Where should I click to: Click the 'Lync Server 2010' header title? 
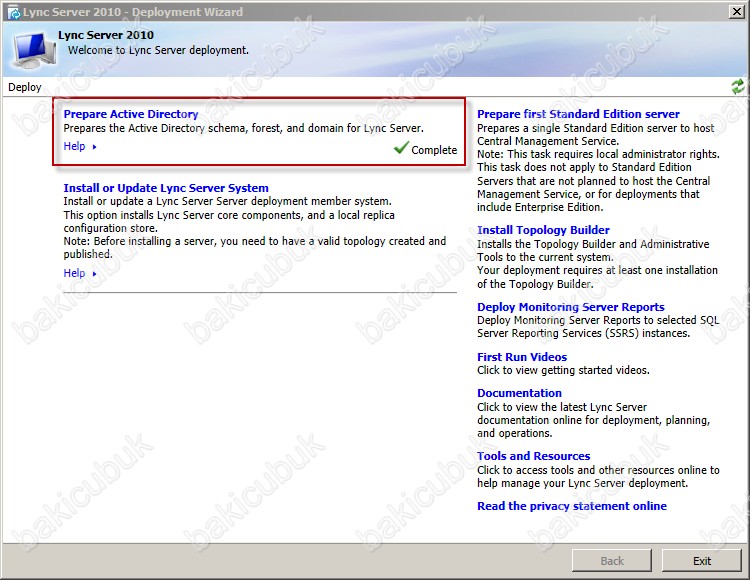[x=106, y=35]
